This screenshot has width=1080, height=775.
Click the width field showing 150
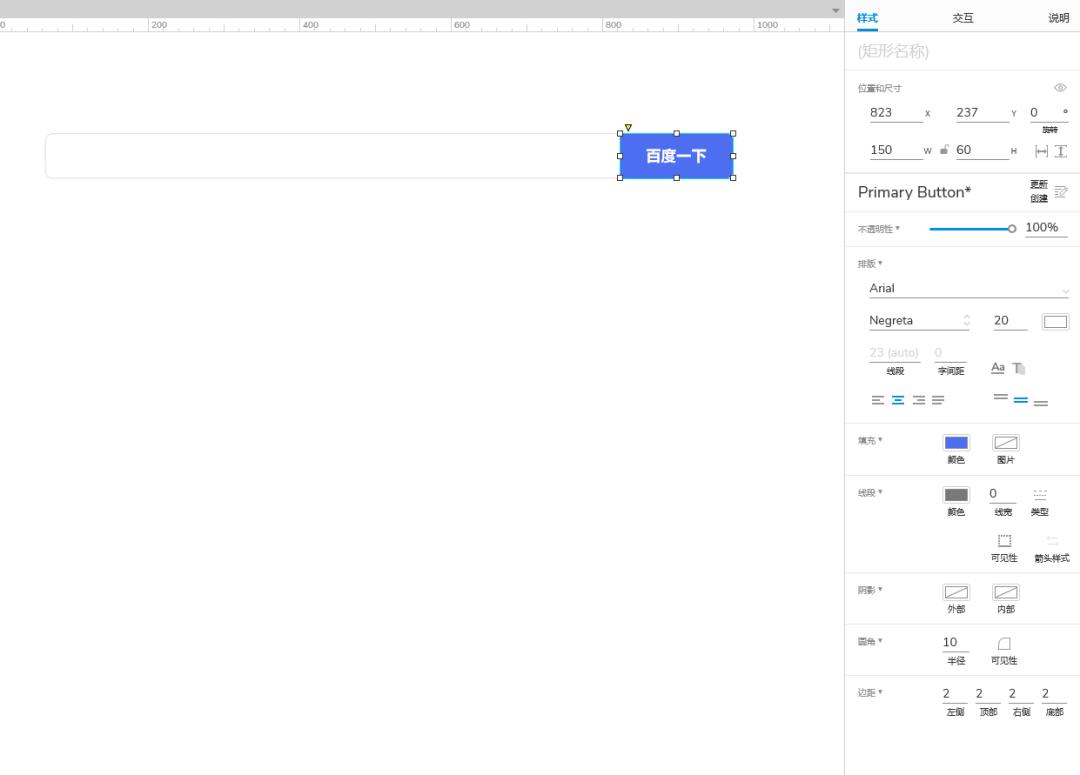pos(895,150)
